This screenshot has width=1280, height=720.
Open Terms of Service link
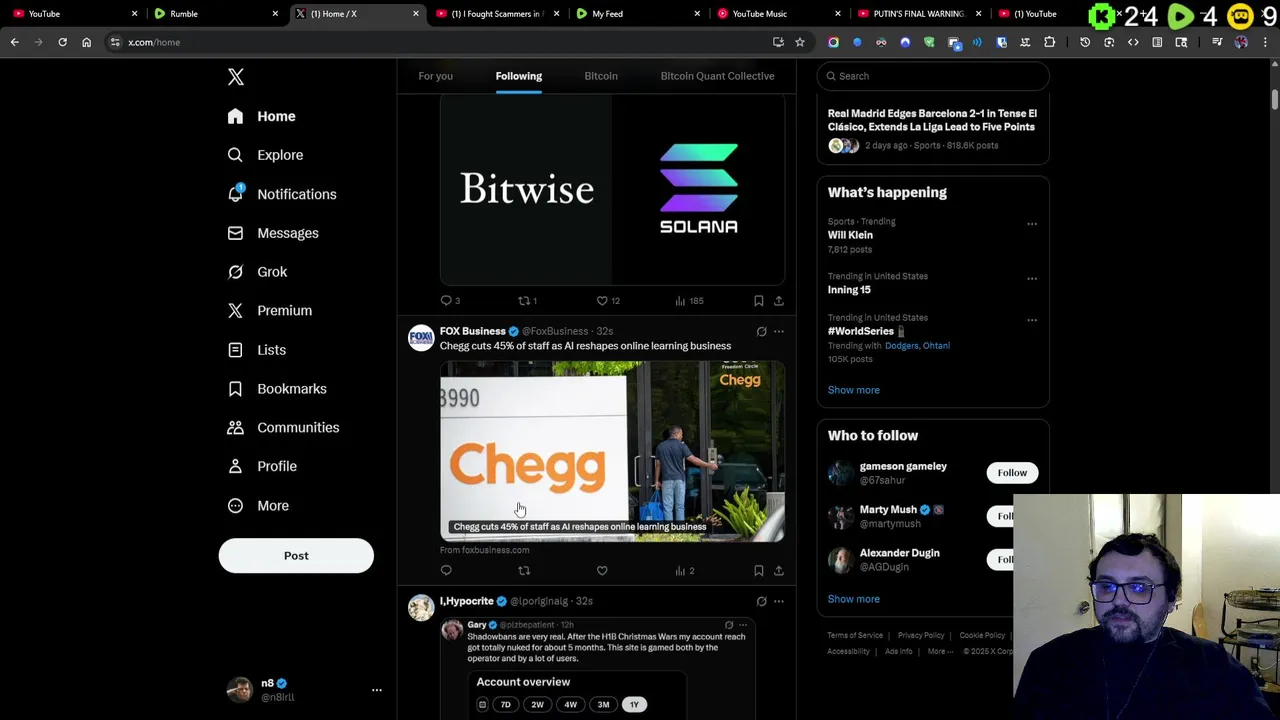point(855,635)
